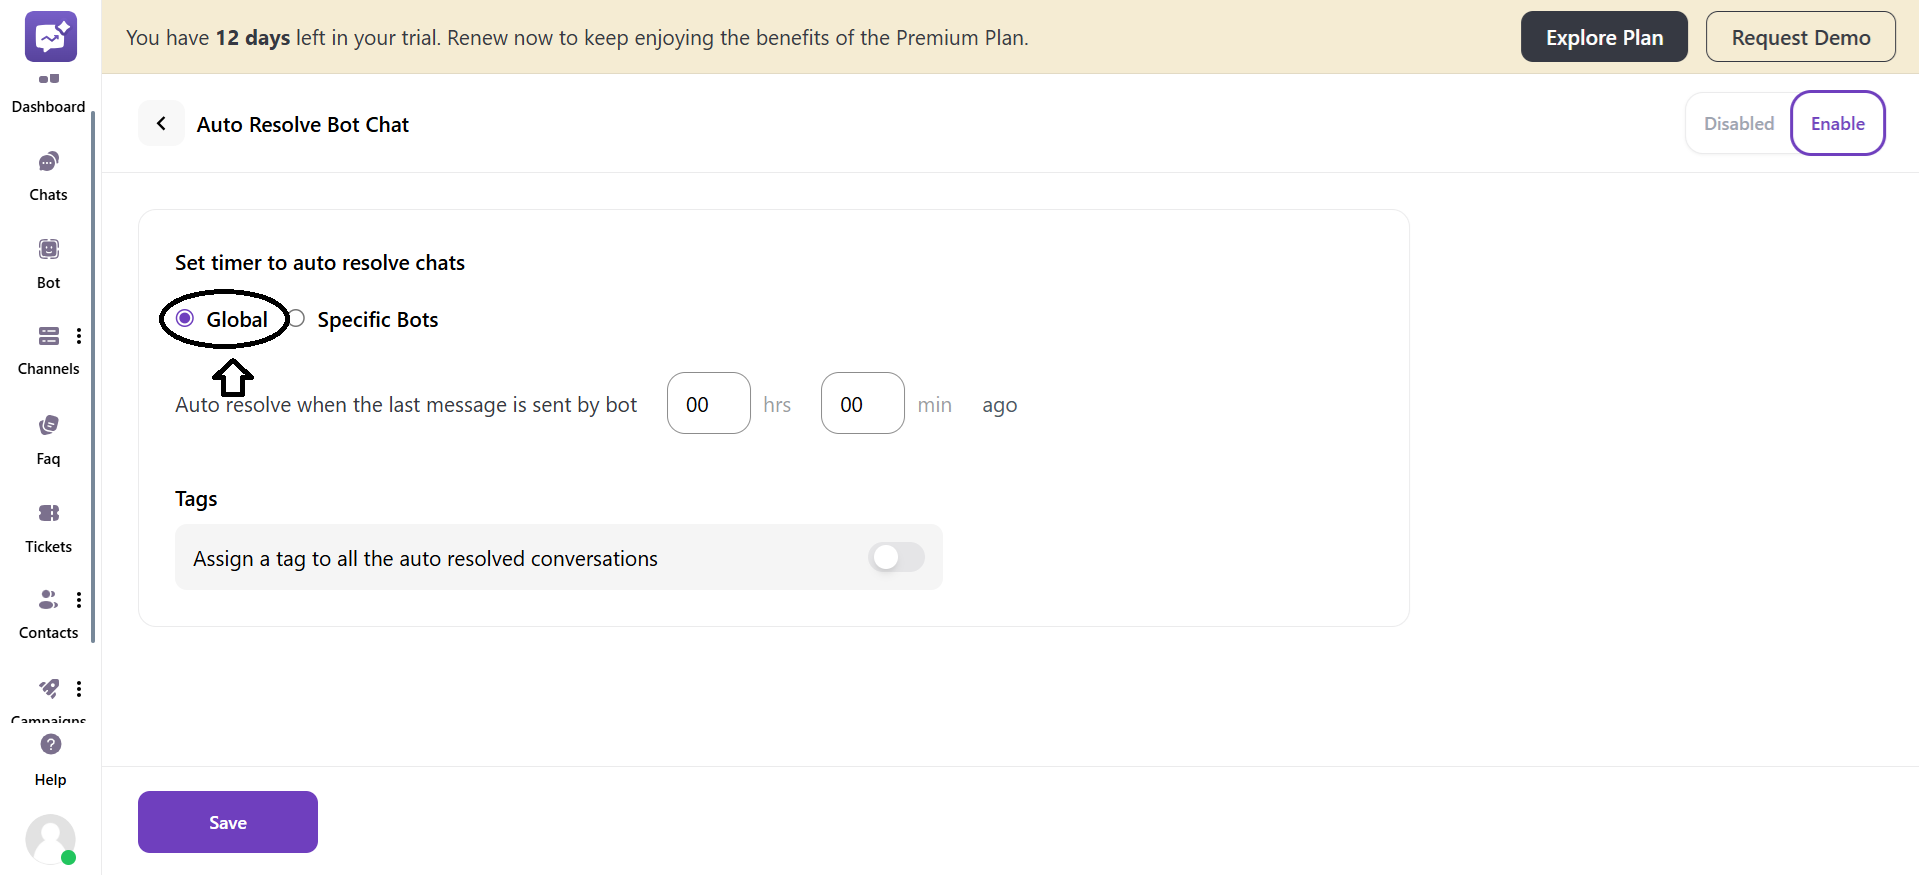Expand Campaigns three-dot options menu

coord(79,688)
